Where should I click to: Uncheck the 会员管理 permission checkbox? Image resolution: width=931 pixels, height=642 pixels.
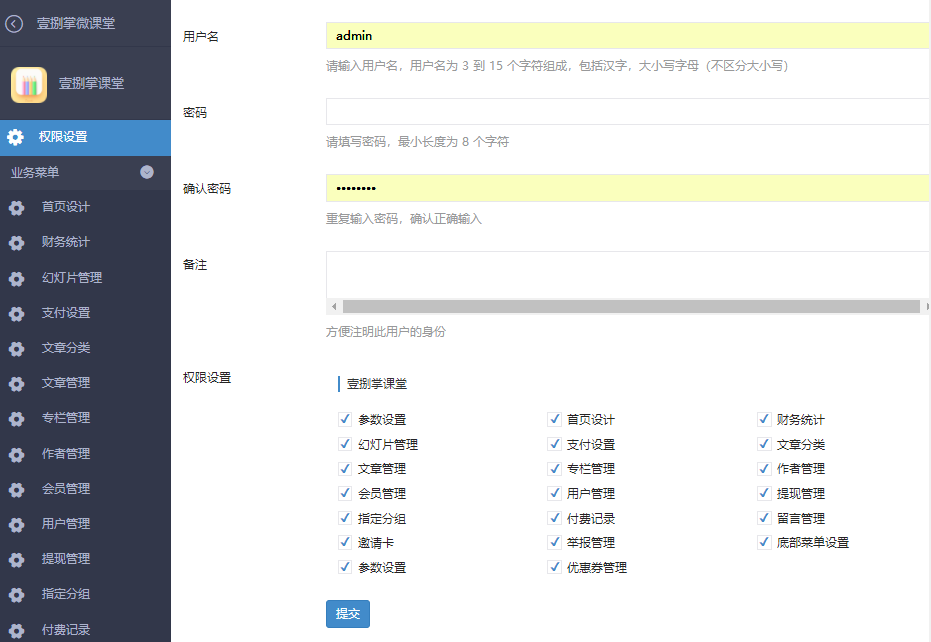[x=345, y=493]
